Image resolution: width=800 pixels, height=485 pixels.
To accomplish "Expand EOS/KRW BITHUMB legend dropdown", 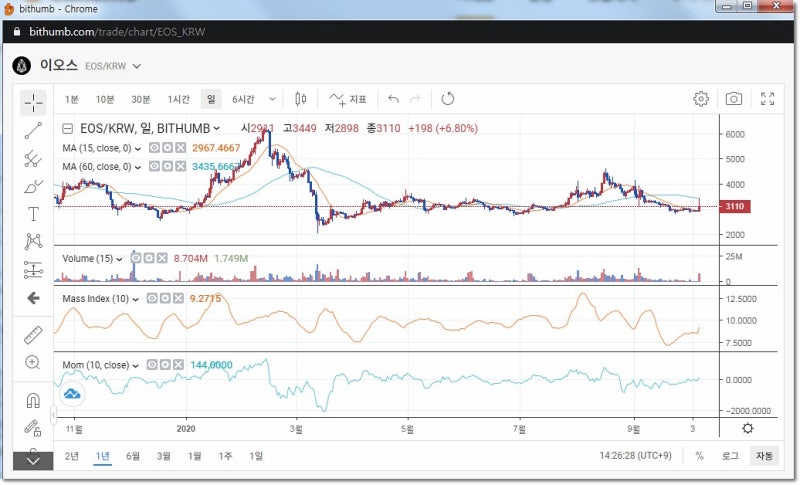I will (x=217, y=129).
